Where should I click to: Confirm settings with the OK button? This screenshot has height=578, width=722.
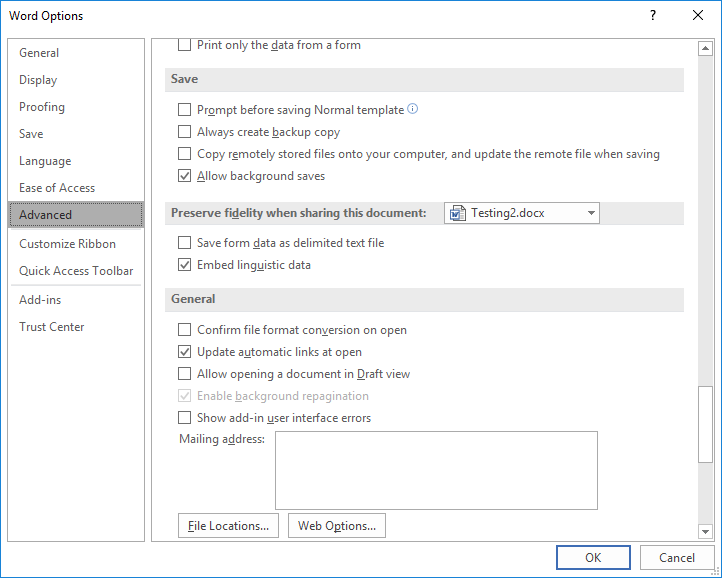click(593, 558)
